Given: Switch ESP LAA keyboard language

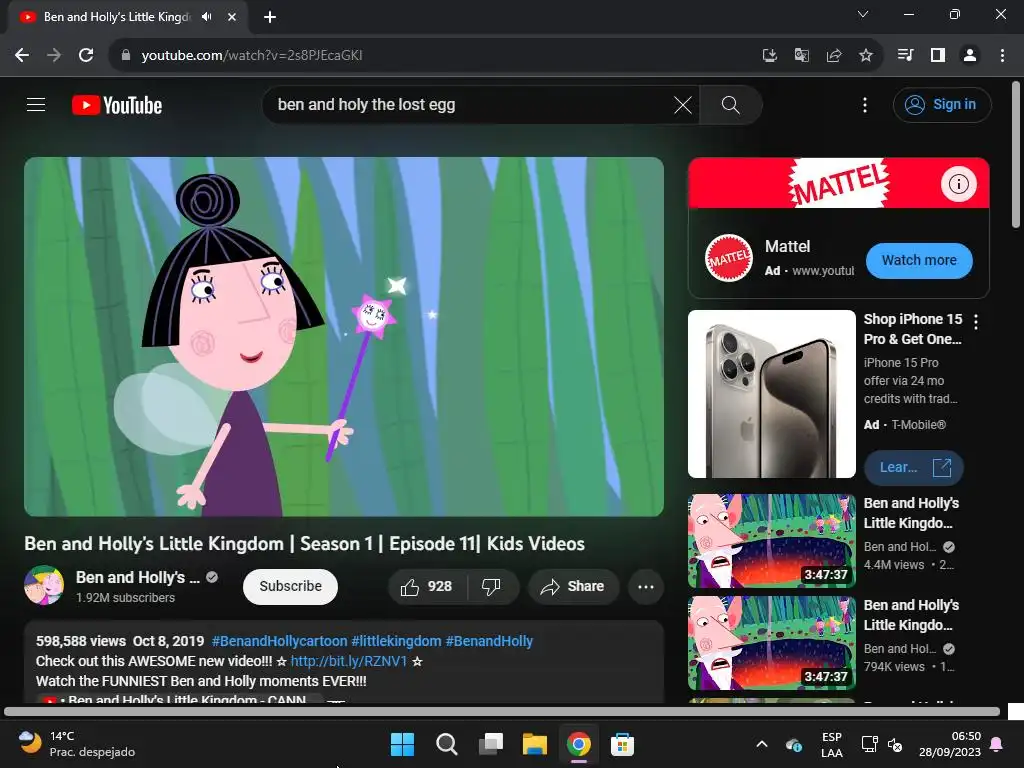Looking at the screenshot, I should pos(831,744).
